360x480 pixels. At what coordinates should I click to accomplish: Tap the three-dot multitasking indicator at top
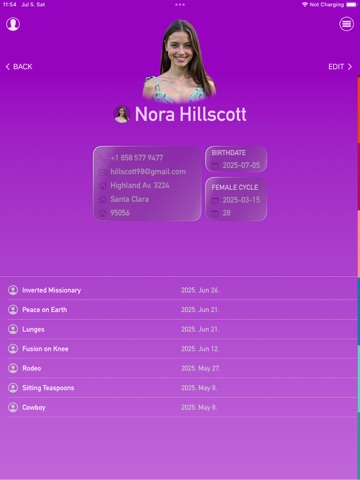tap(180, 5)
